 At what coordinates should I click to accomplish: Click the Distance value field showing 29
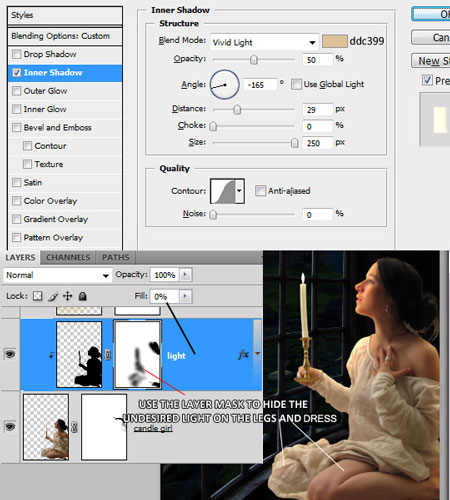point(318,110)
